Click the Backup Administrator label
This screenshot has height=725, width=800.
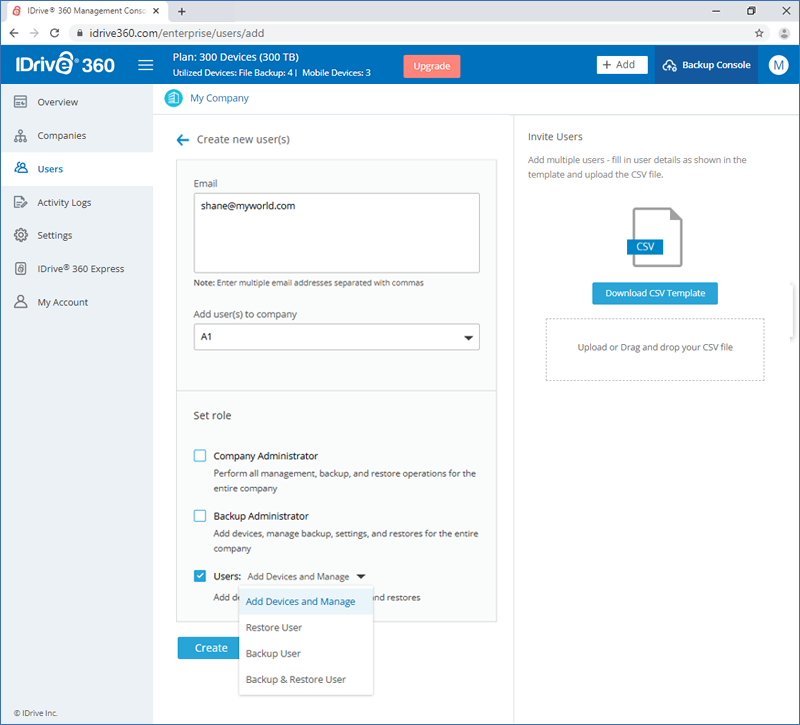(261, 516)
